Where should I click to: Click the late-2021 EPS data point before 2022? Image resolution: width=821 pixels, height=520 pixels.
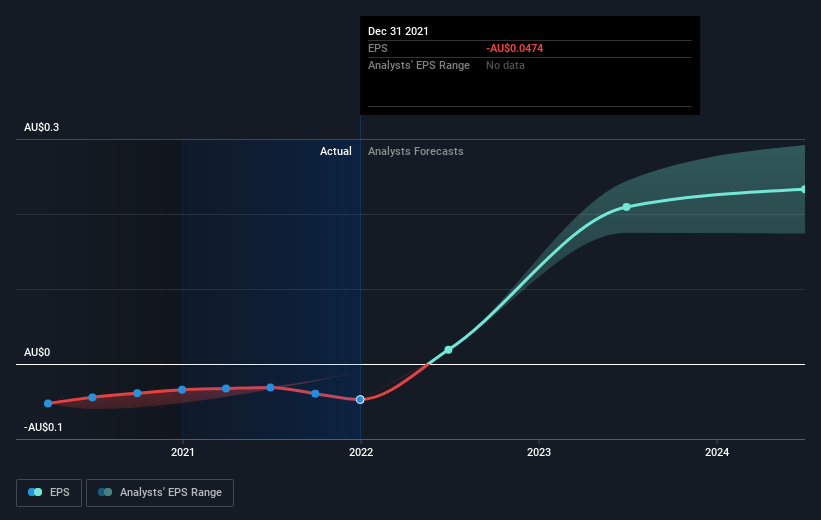[315, 394]
